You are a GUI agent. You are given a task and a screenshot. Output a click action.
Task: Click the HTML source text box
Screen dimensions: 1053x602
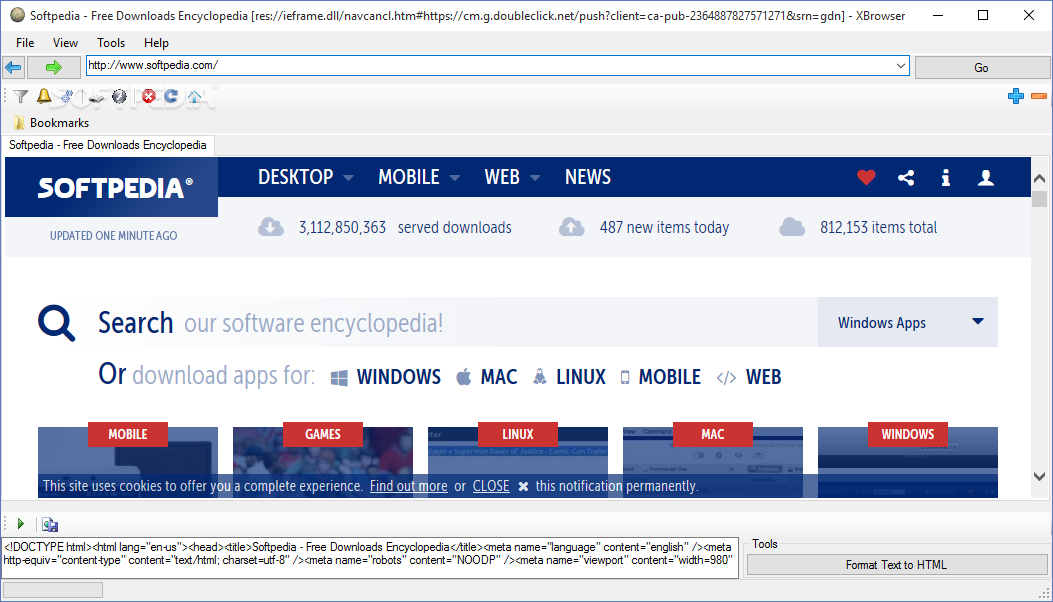(x=370, y=557)
